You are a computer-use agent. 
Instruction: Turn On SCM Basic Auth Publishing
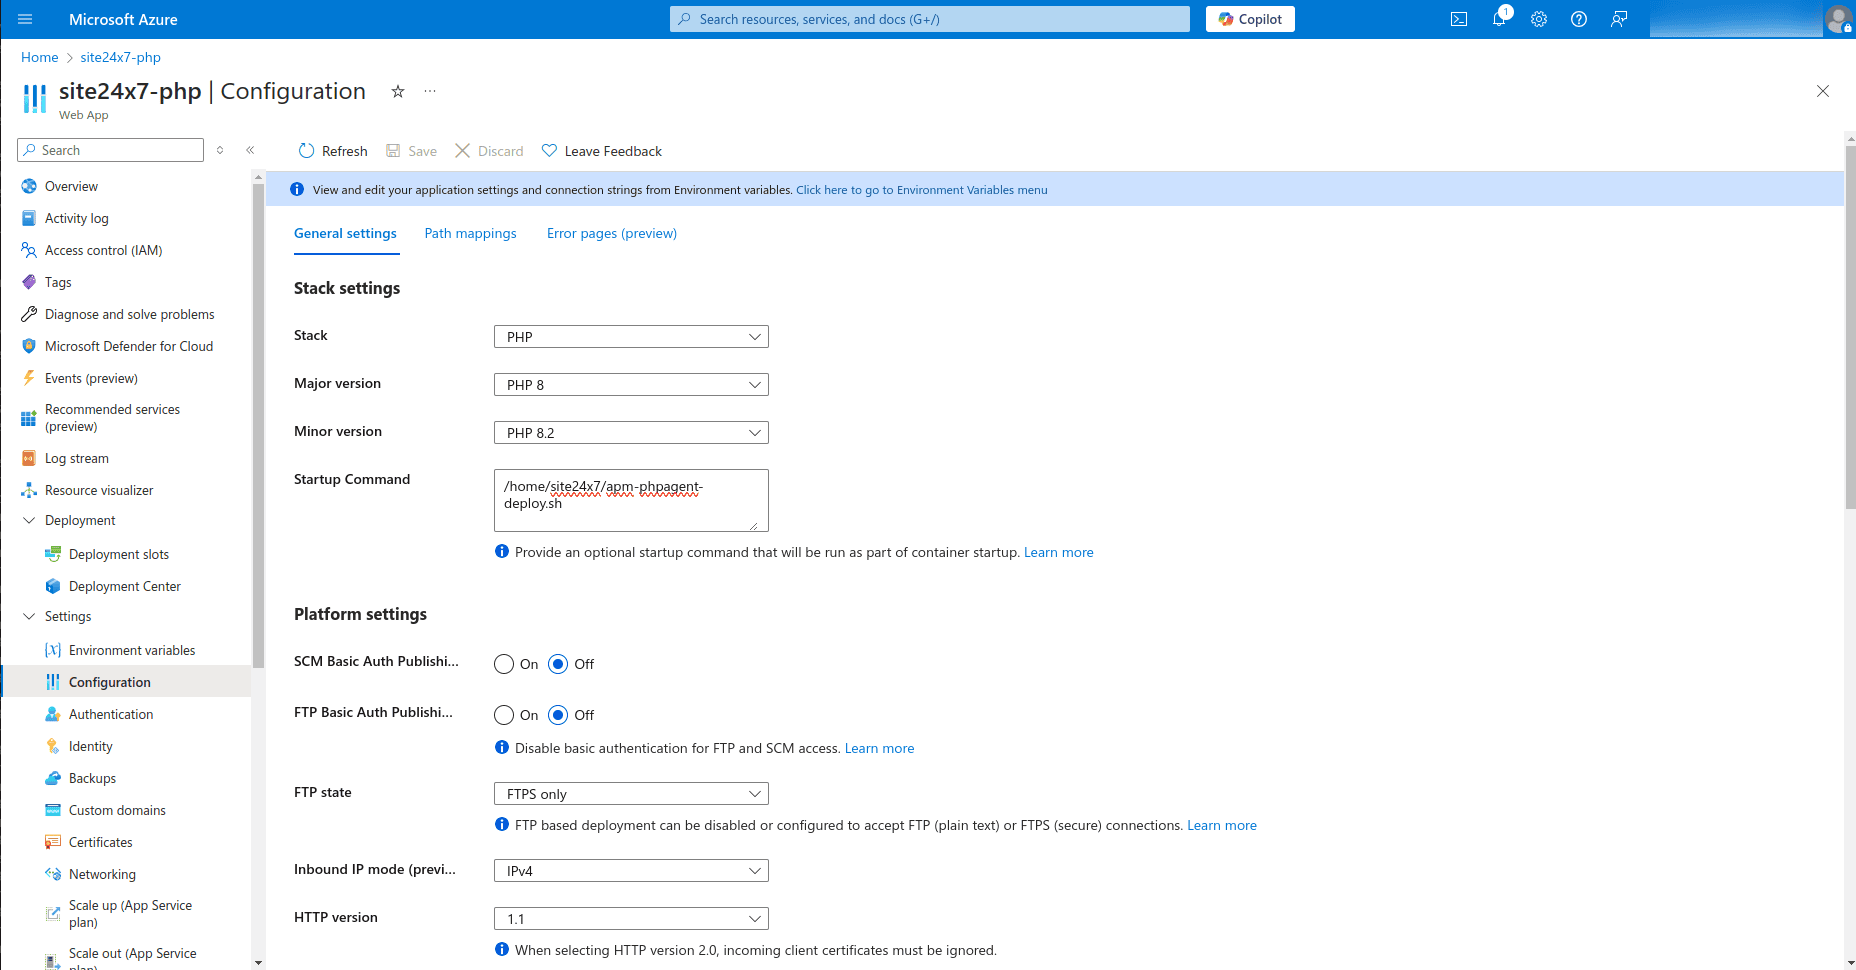pos(504,663)
